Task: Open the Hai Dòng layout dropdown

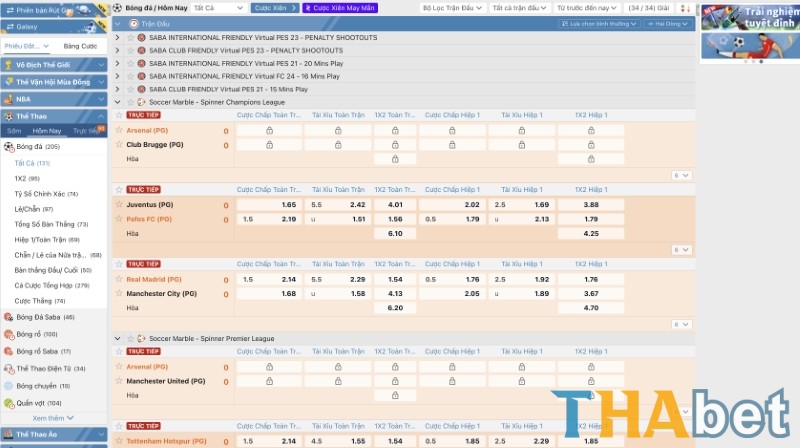Action: tap(667, 23)
